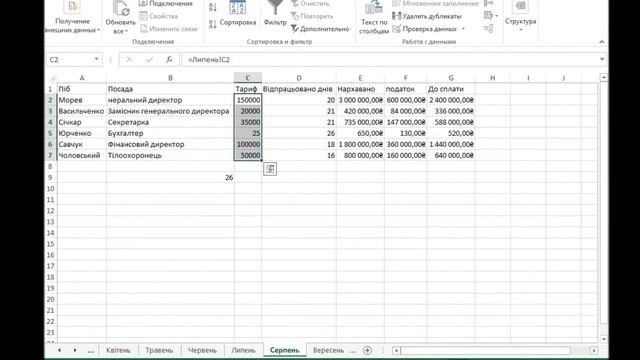Screen dimensions: 640x360
Task: Click Удалить дубликаты icon
Action: click(x=396, y=16)
